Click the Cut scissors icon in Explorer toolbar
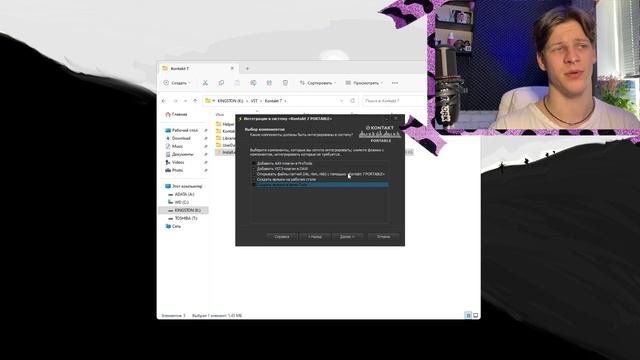Viewport: 640px width, 360px height. 205,83
